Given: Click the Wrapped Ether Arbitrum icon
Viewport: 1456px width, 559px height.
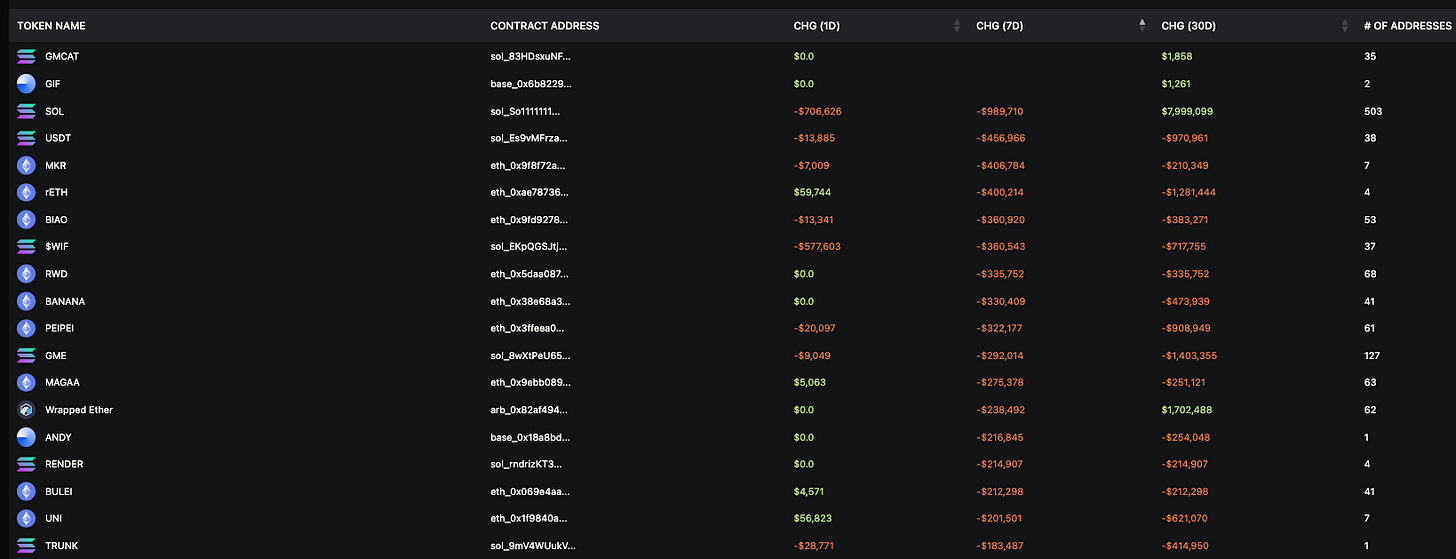Looking at the screenshot, I should 26,410.
